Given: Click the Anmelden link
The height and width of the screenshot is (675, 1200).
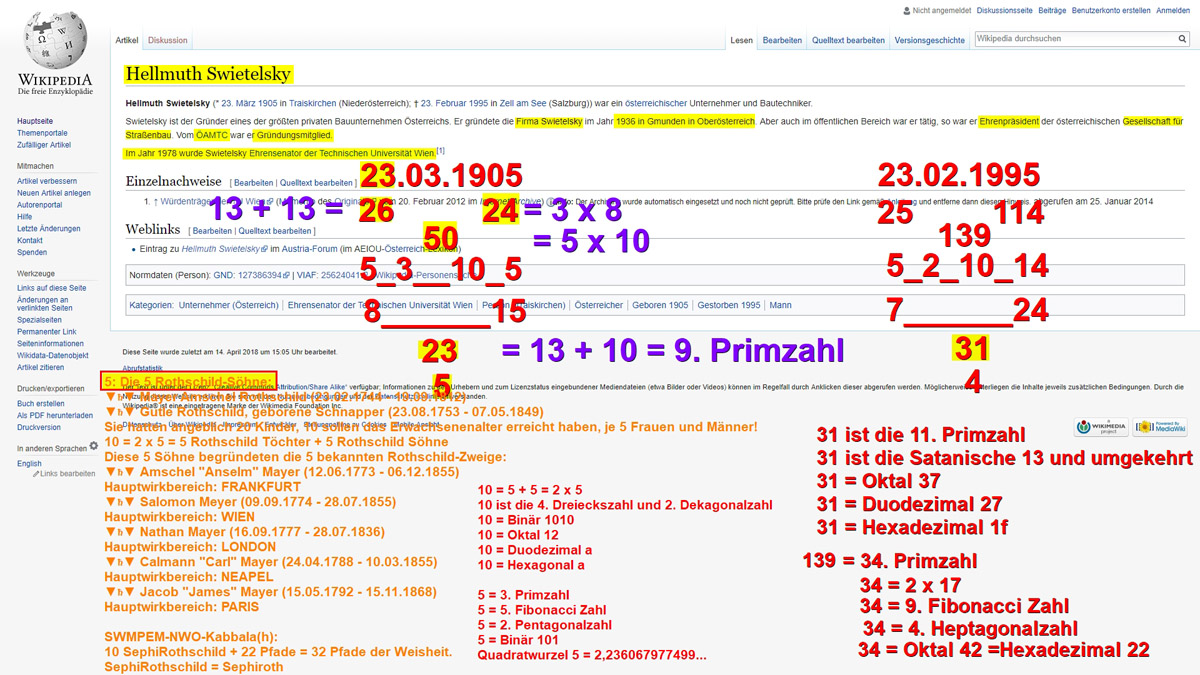Looking at the screenshot, I should click(x=1173, y=10).
